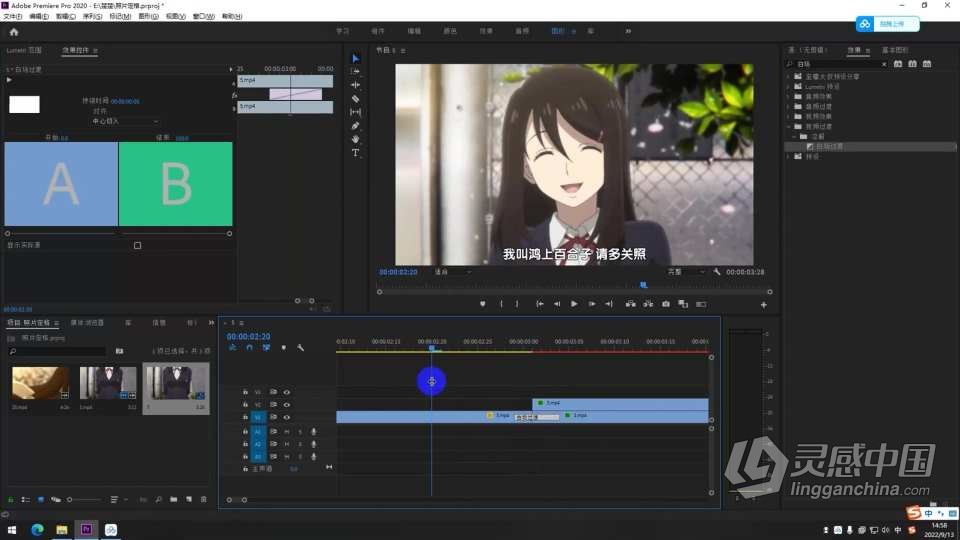Viewport: 960px width, 540px height.
Task: Select the Slip tool
Action: (x=356, y=112)
